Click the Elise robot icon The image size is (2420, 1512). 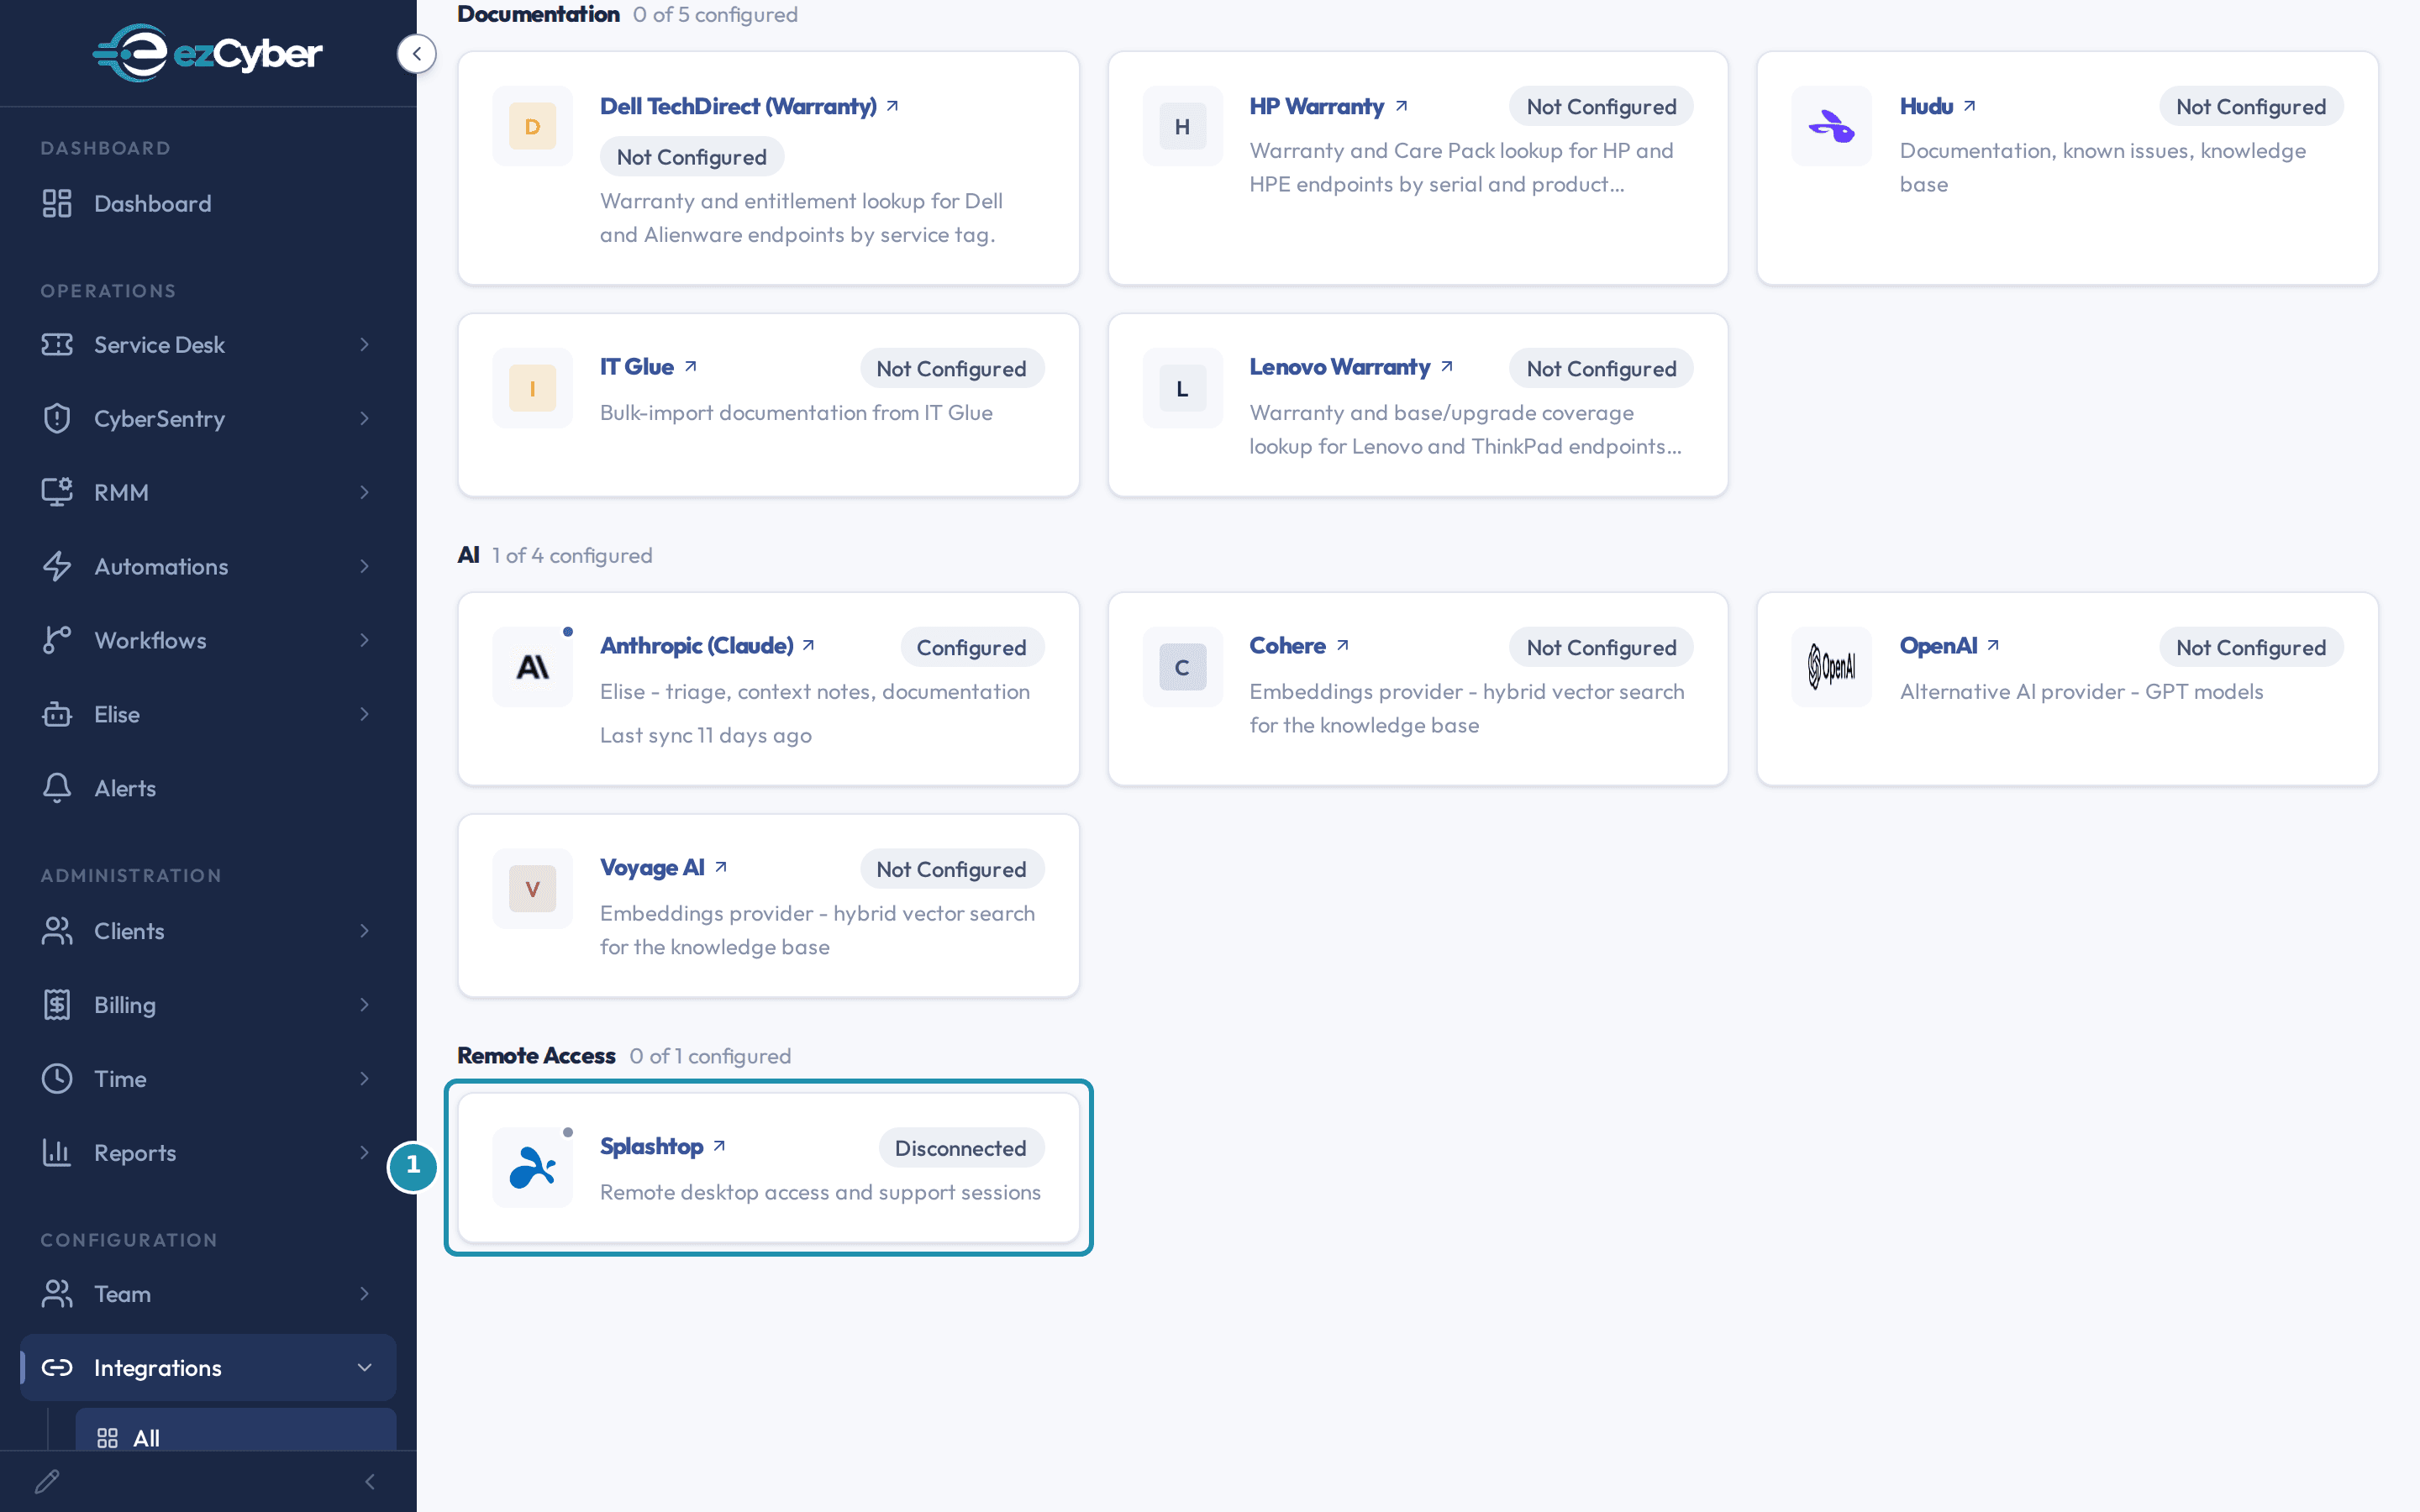(x=57, y=714)
